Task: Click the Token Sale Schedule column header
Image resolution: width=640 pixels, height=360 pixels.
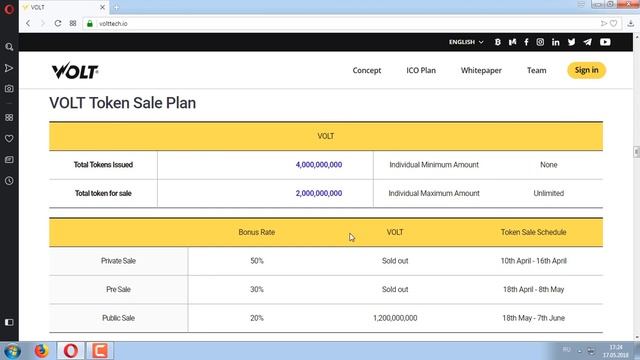Action: [533, 232]
